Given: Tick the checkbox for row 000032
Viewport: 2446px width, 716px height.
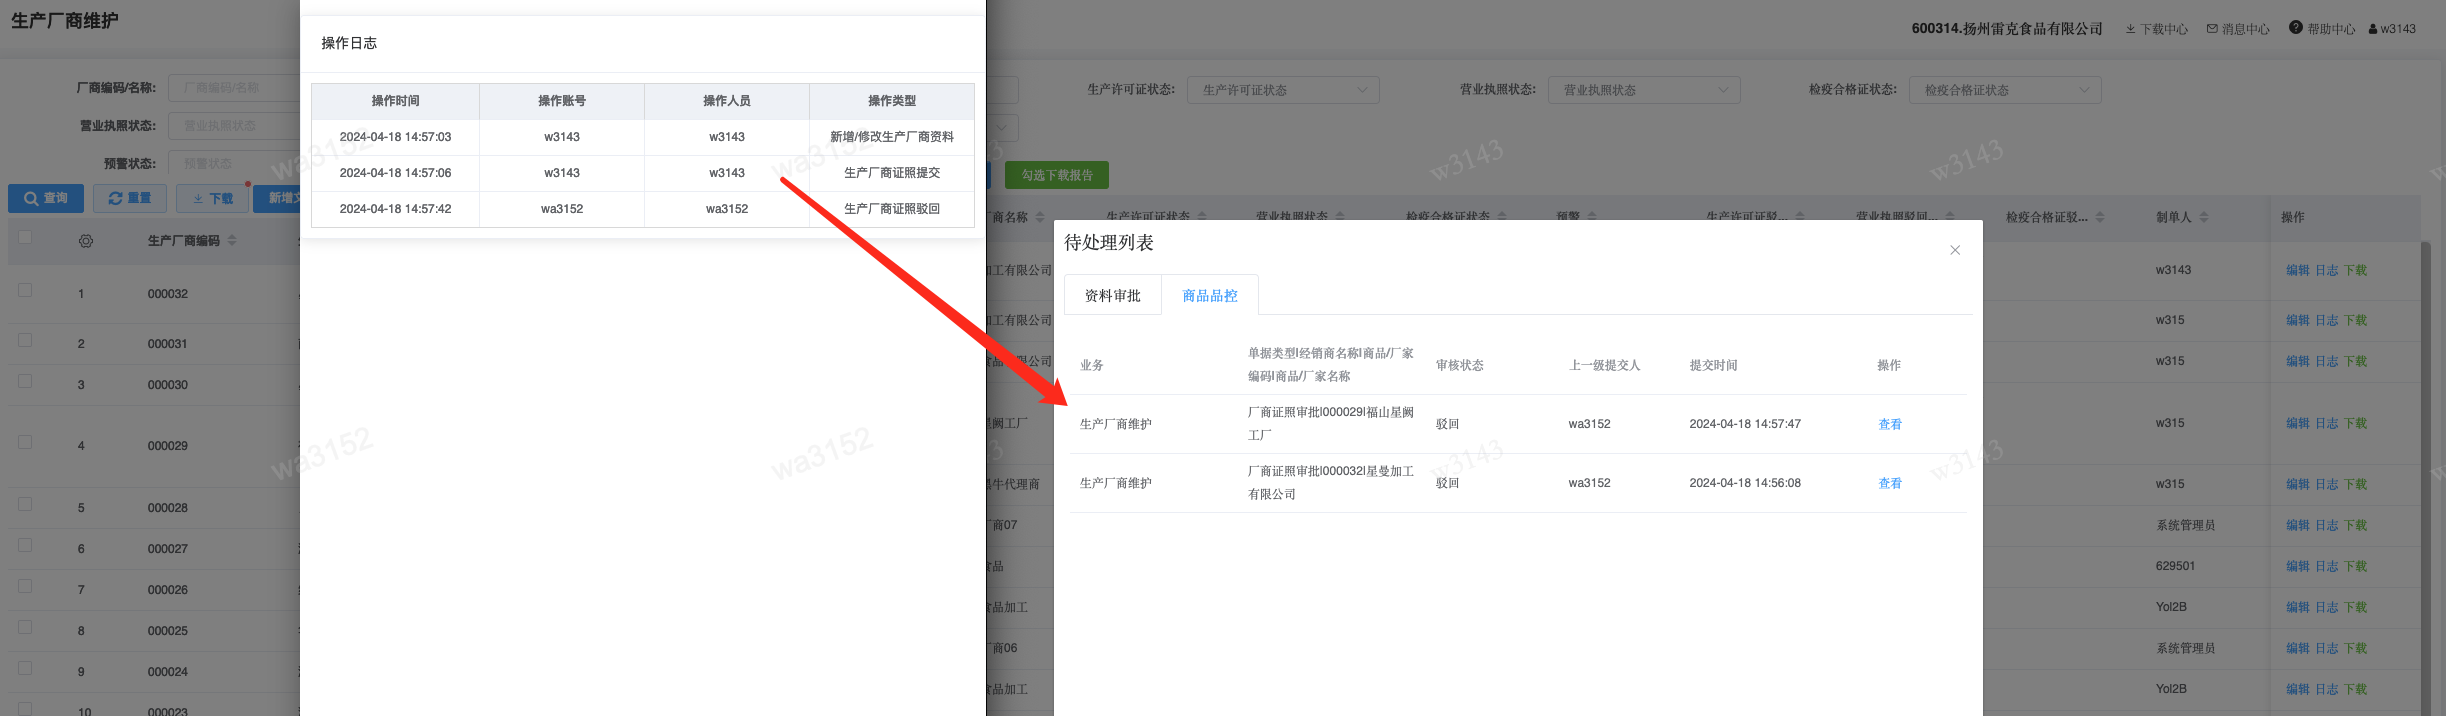Looking at the screenshot, I should [25, 291].
